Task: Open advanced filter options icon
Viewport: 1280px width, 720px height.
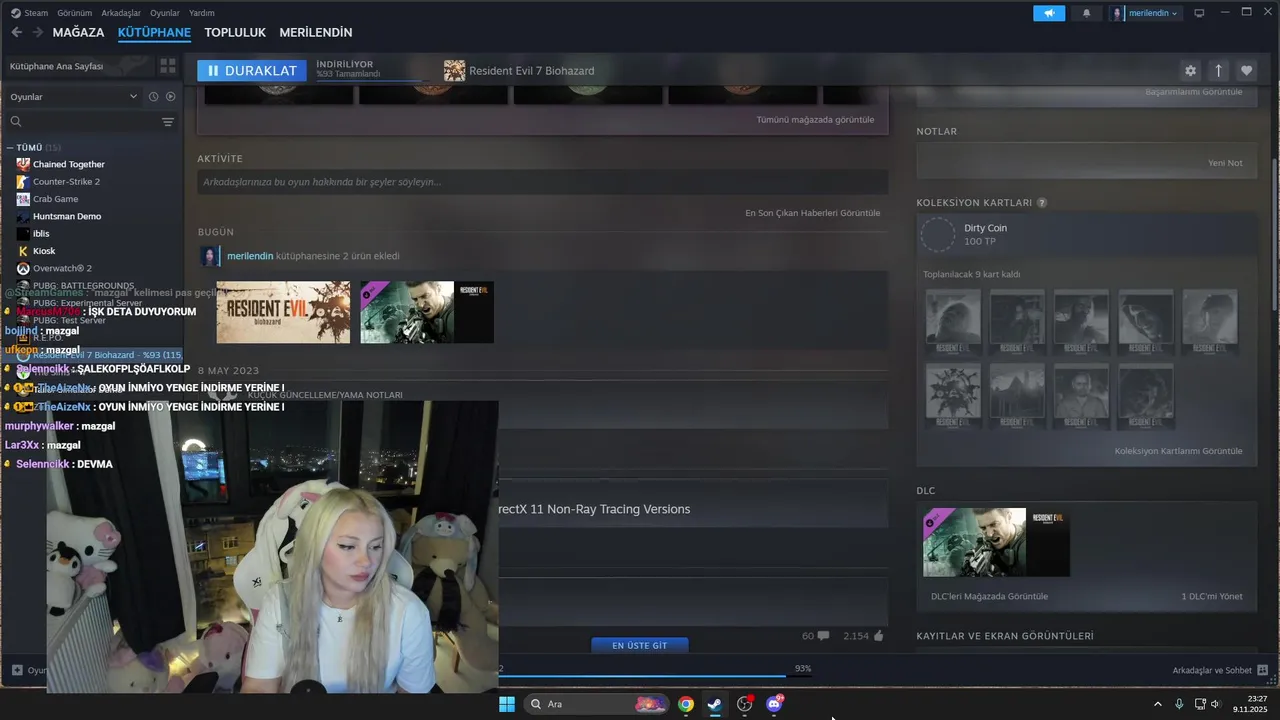Action: coord(168,122)
